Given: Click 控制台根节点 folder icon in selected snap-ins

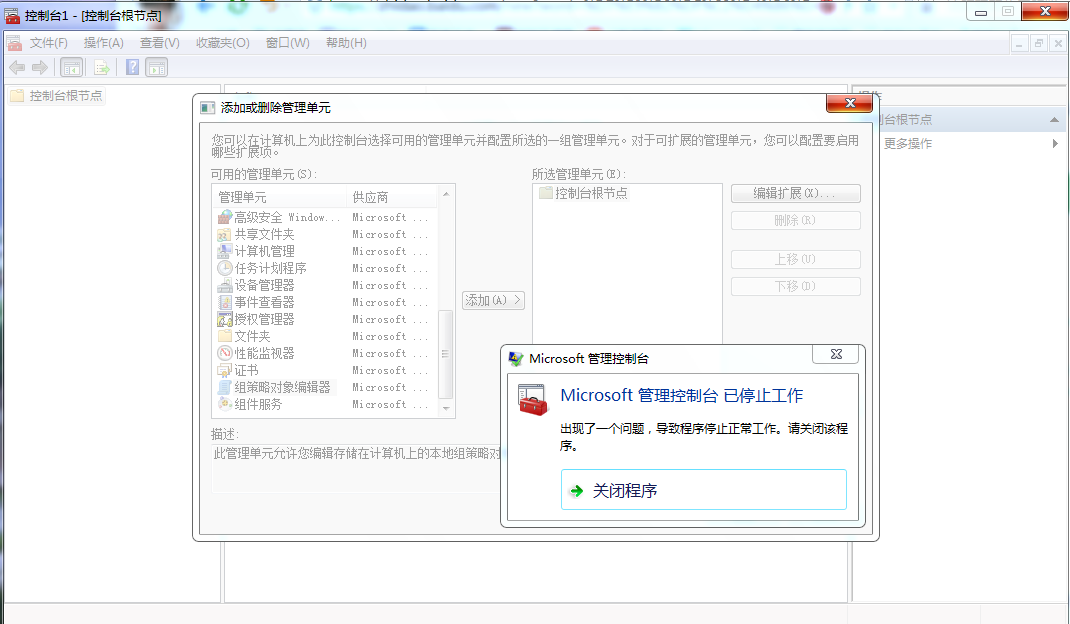Looking at the screenshot, I should (x=545, y=193).
